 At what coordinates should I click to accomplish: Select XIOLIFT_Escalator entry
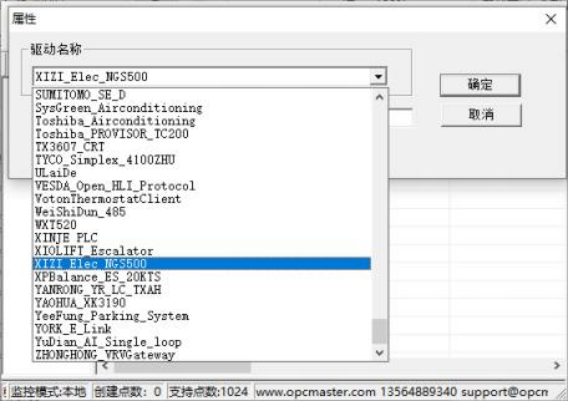click(x=201, y=251)
